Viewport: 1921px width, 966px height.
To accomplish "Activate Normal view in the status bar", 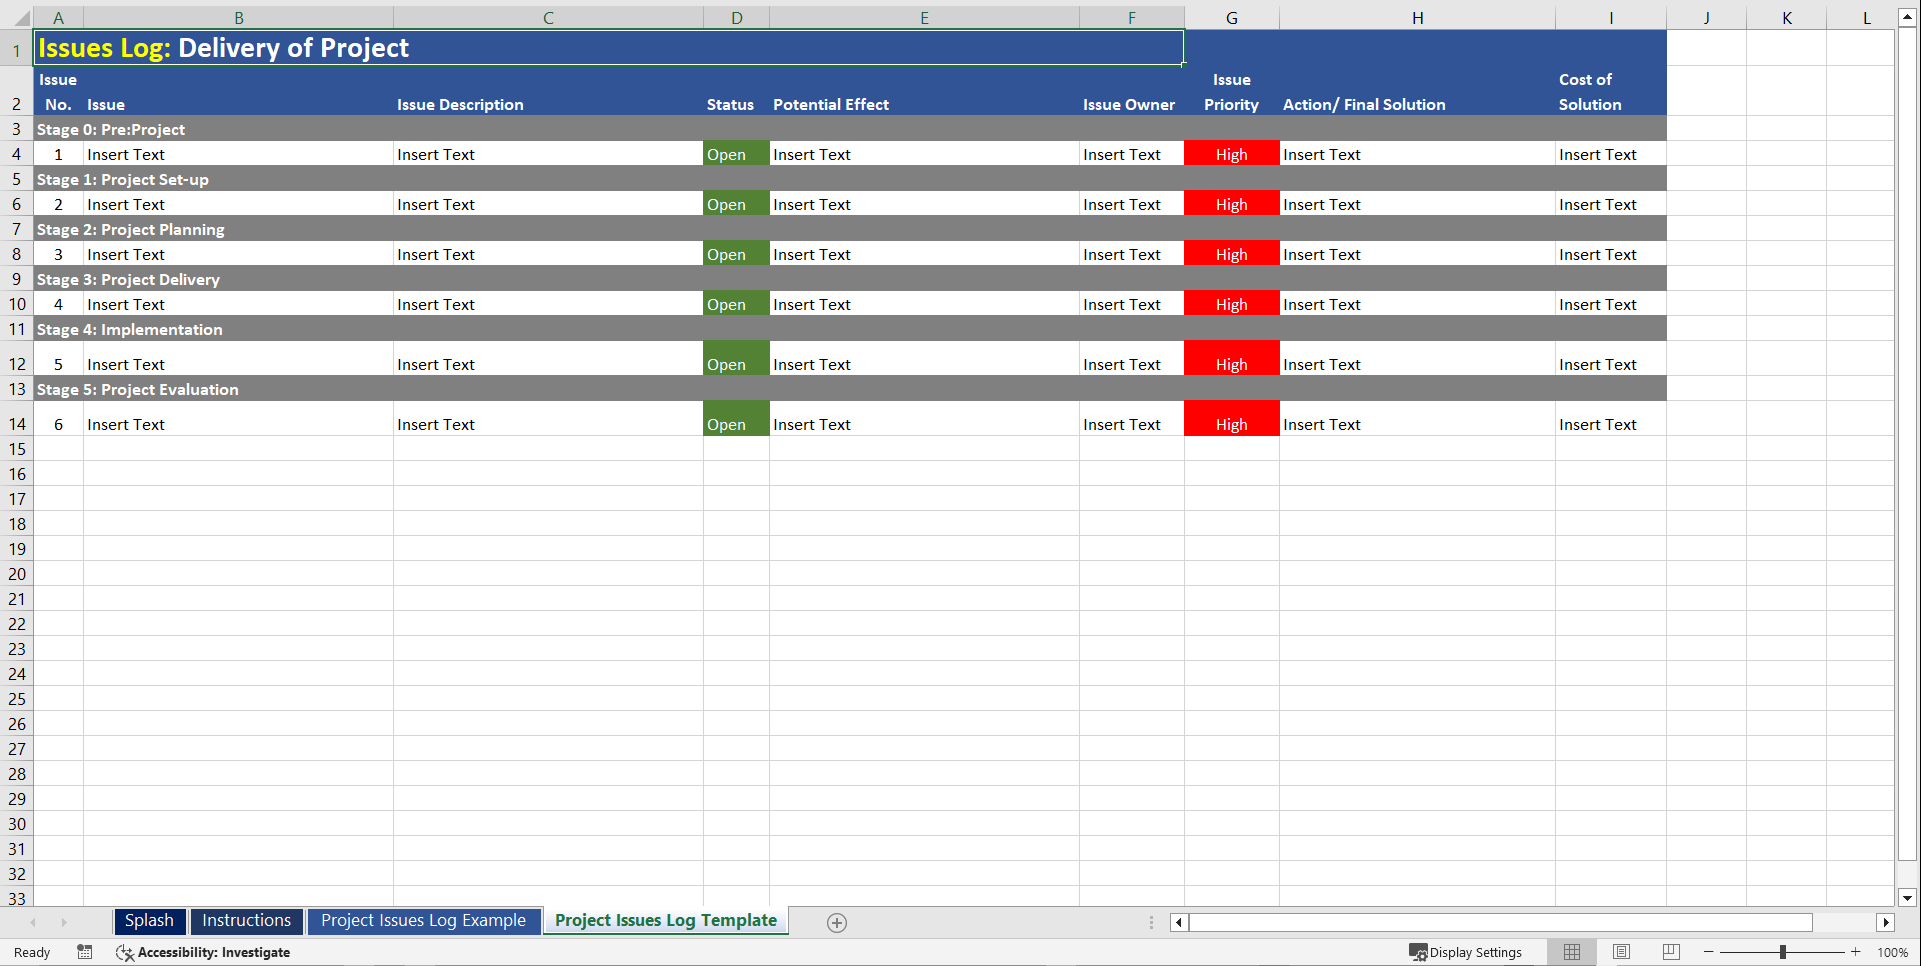I will pyautogui.click(x=1572, y=952).
